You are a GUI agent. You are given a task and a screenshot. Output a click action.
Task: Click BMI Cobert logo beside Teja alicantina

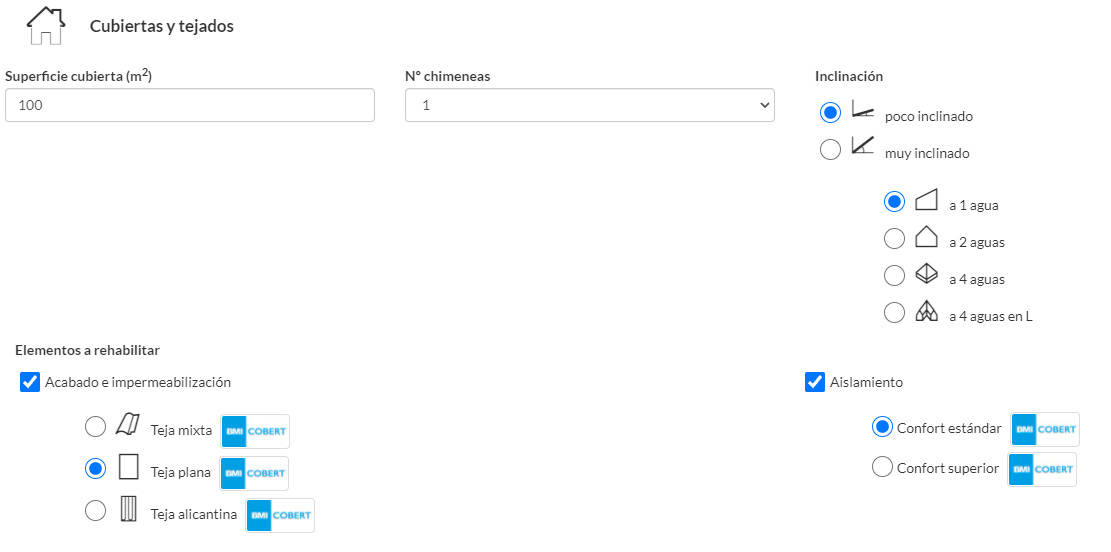(280, 515)
